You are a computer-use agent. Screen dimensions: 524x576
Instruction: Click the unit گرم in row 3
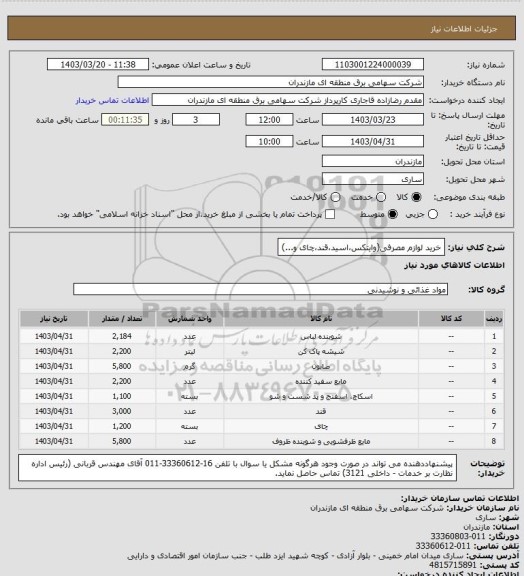[190, 367]
